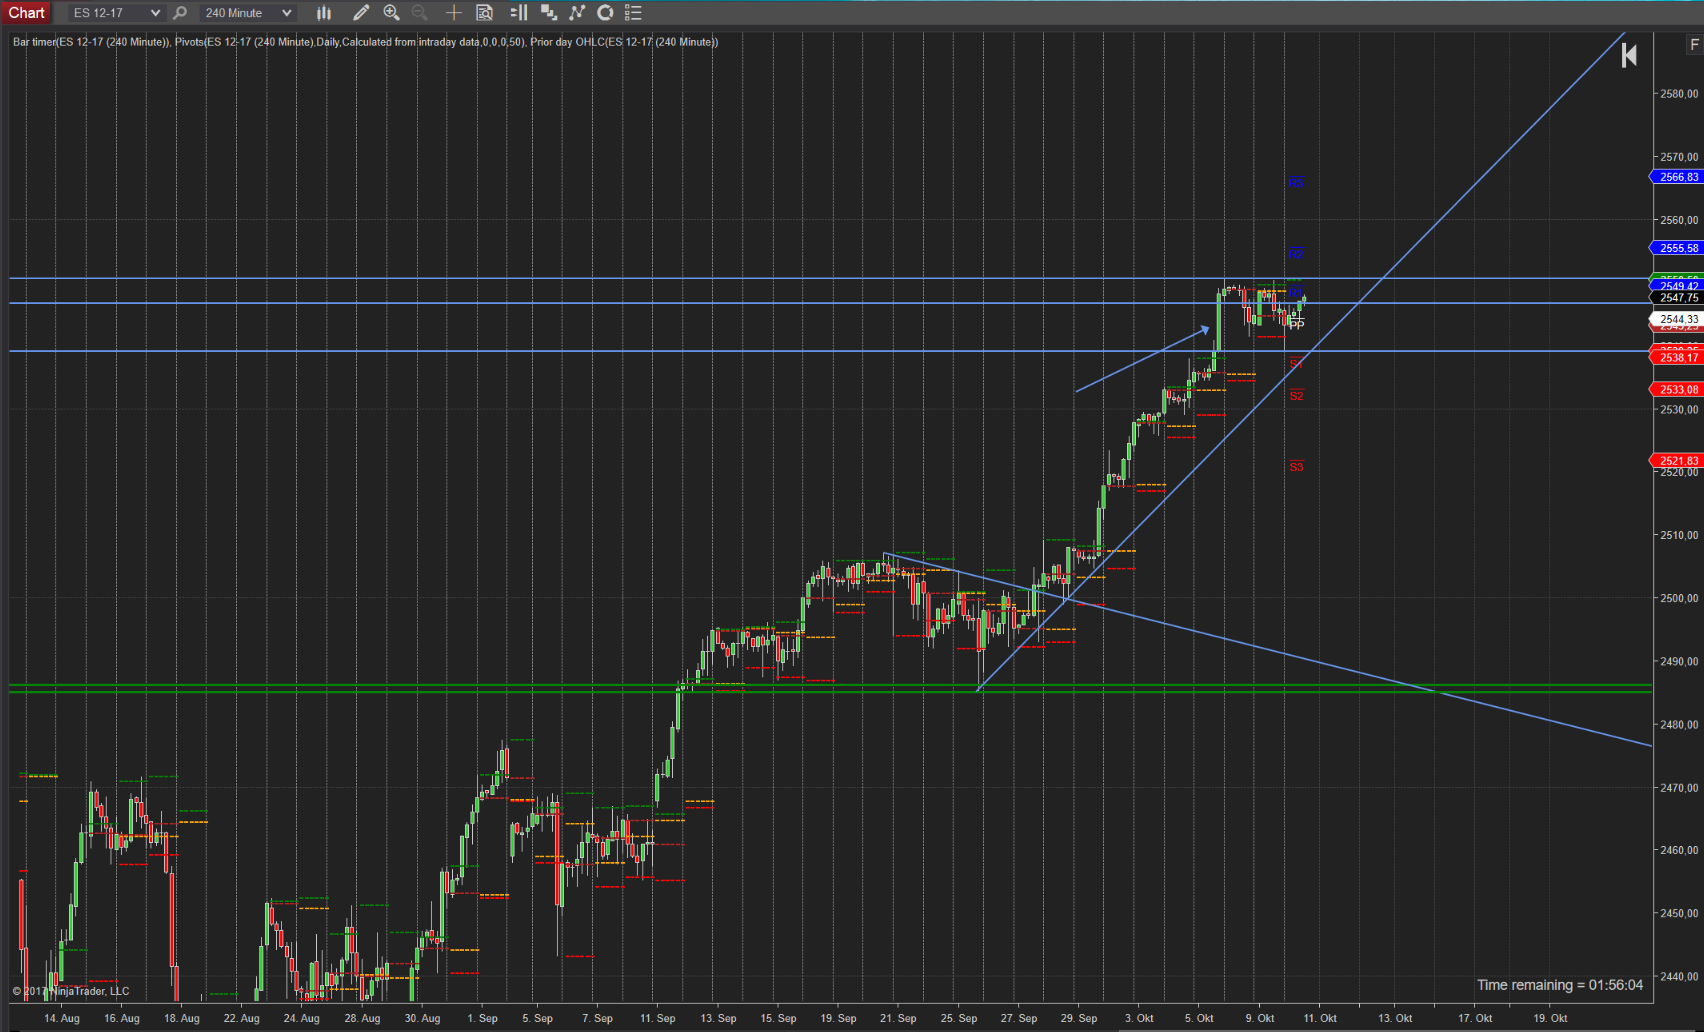Select the drawing tools pencil icon
Viewport: 1704px width, 1032px height.
point(361,13)
